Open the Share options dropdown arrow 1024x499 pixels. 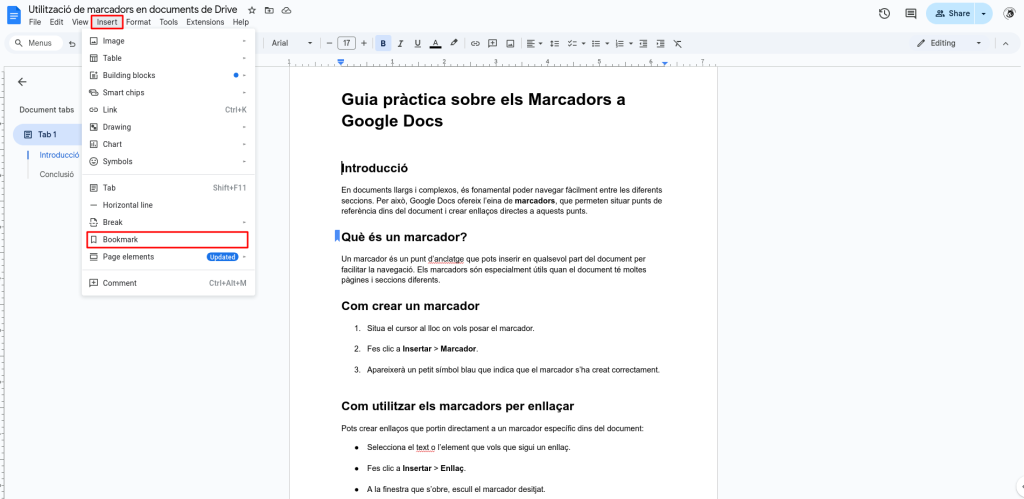tap(984, 13)
